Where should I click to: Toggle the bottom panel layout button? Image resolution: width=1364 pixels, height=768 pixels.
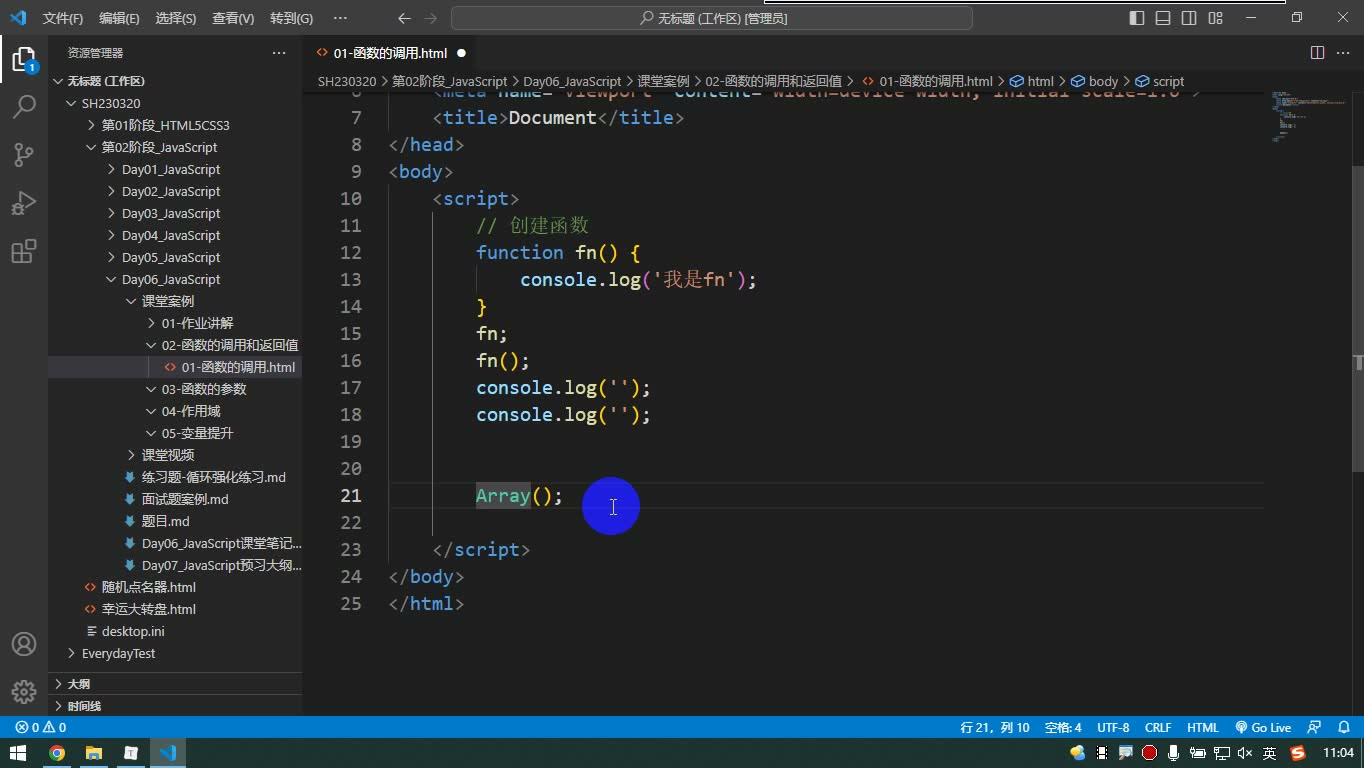point(1163,18)
